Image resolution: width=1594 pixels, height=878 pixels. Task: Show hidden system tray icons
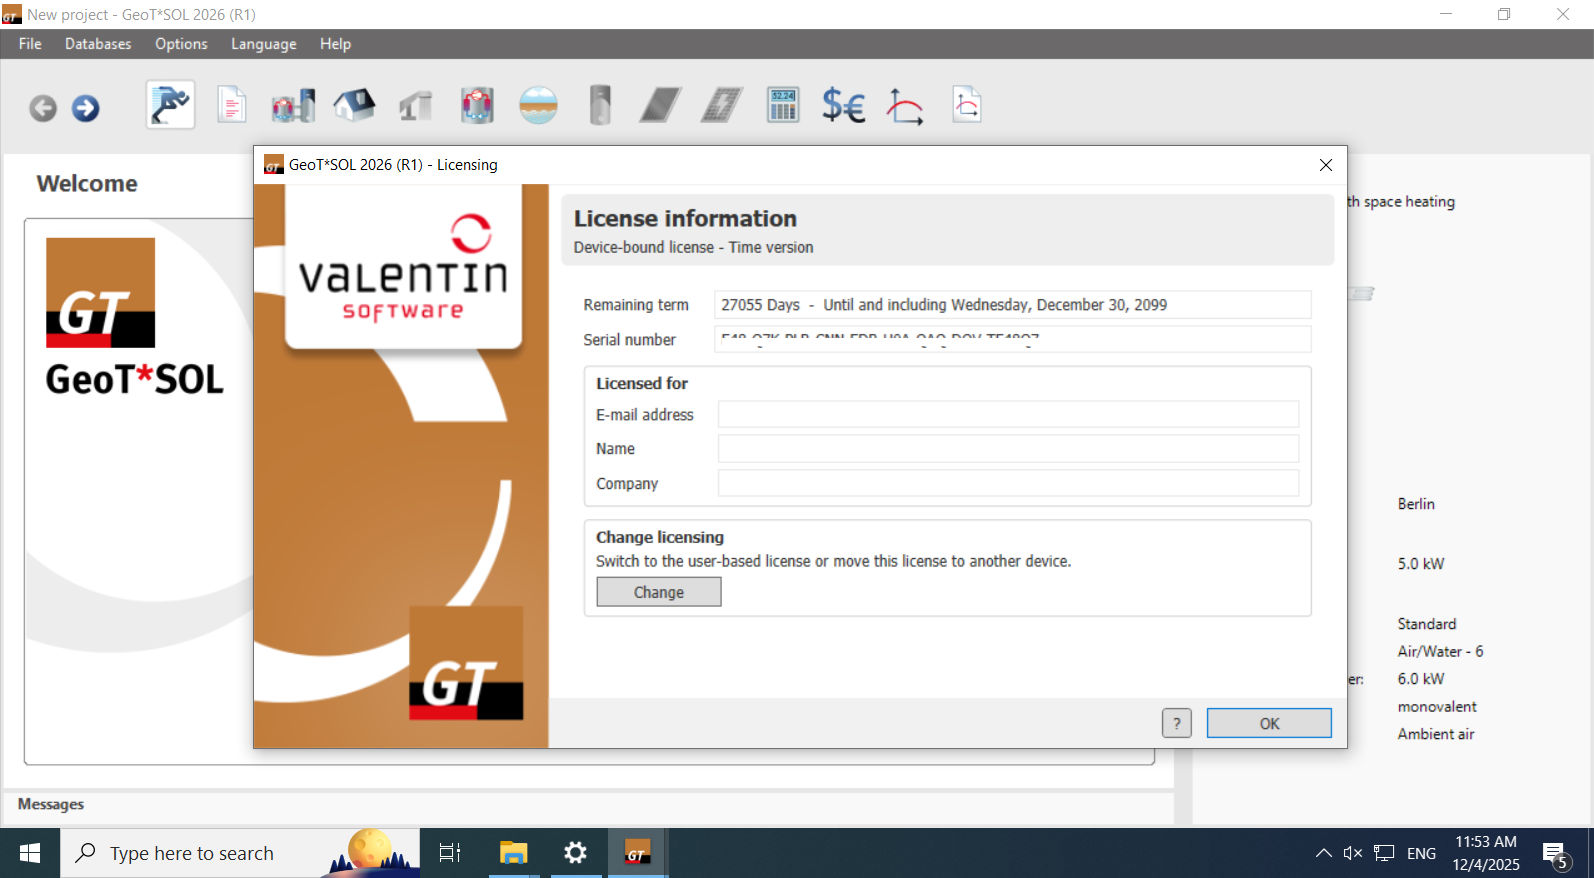(x=1323, y=853)
